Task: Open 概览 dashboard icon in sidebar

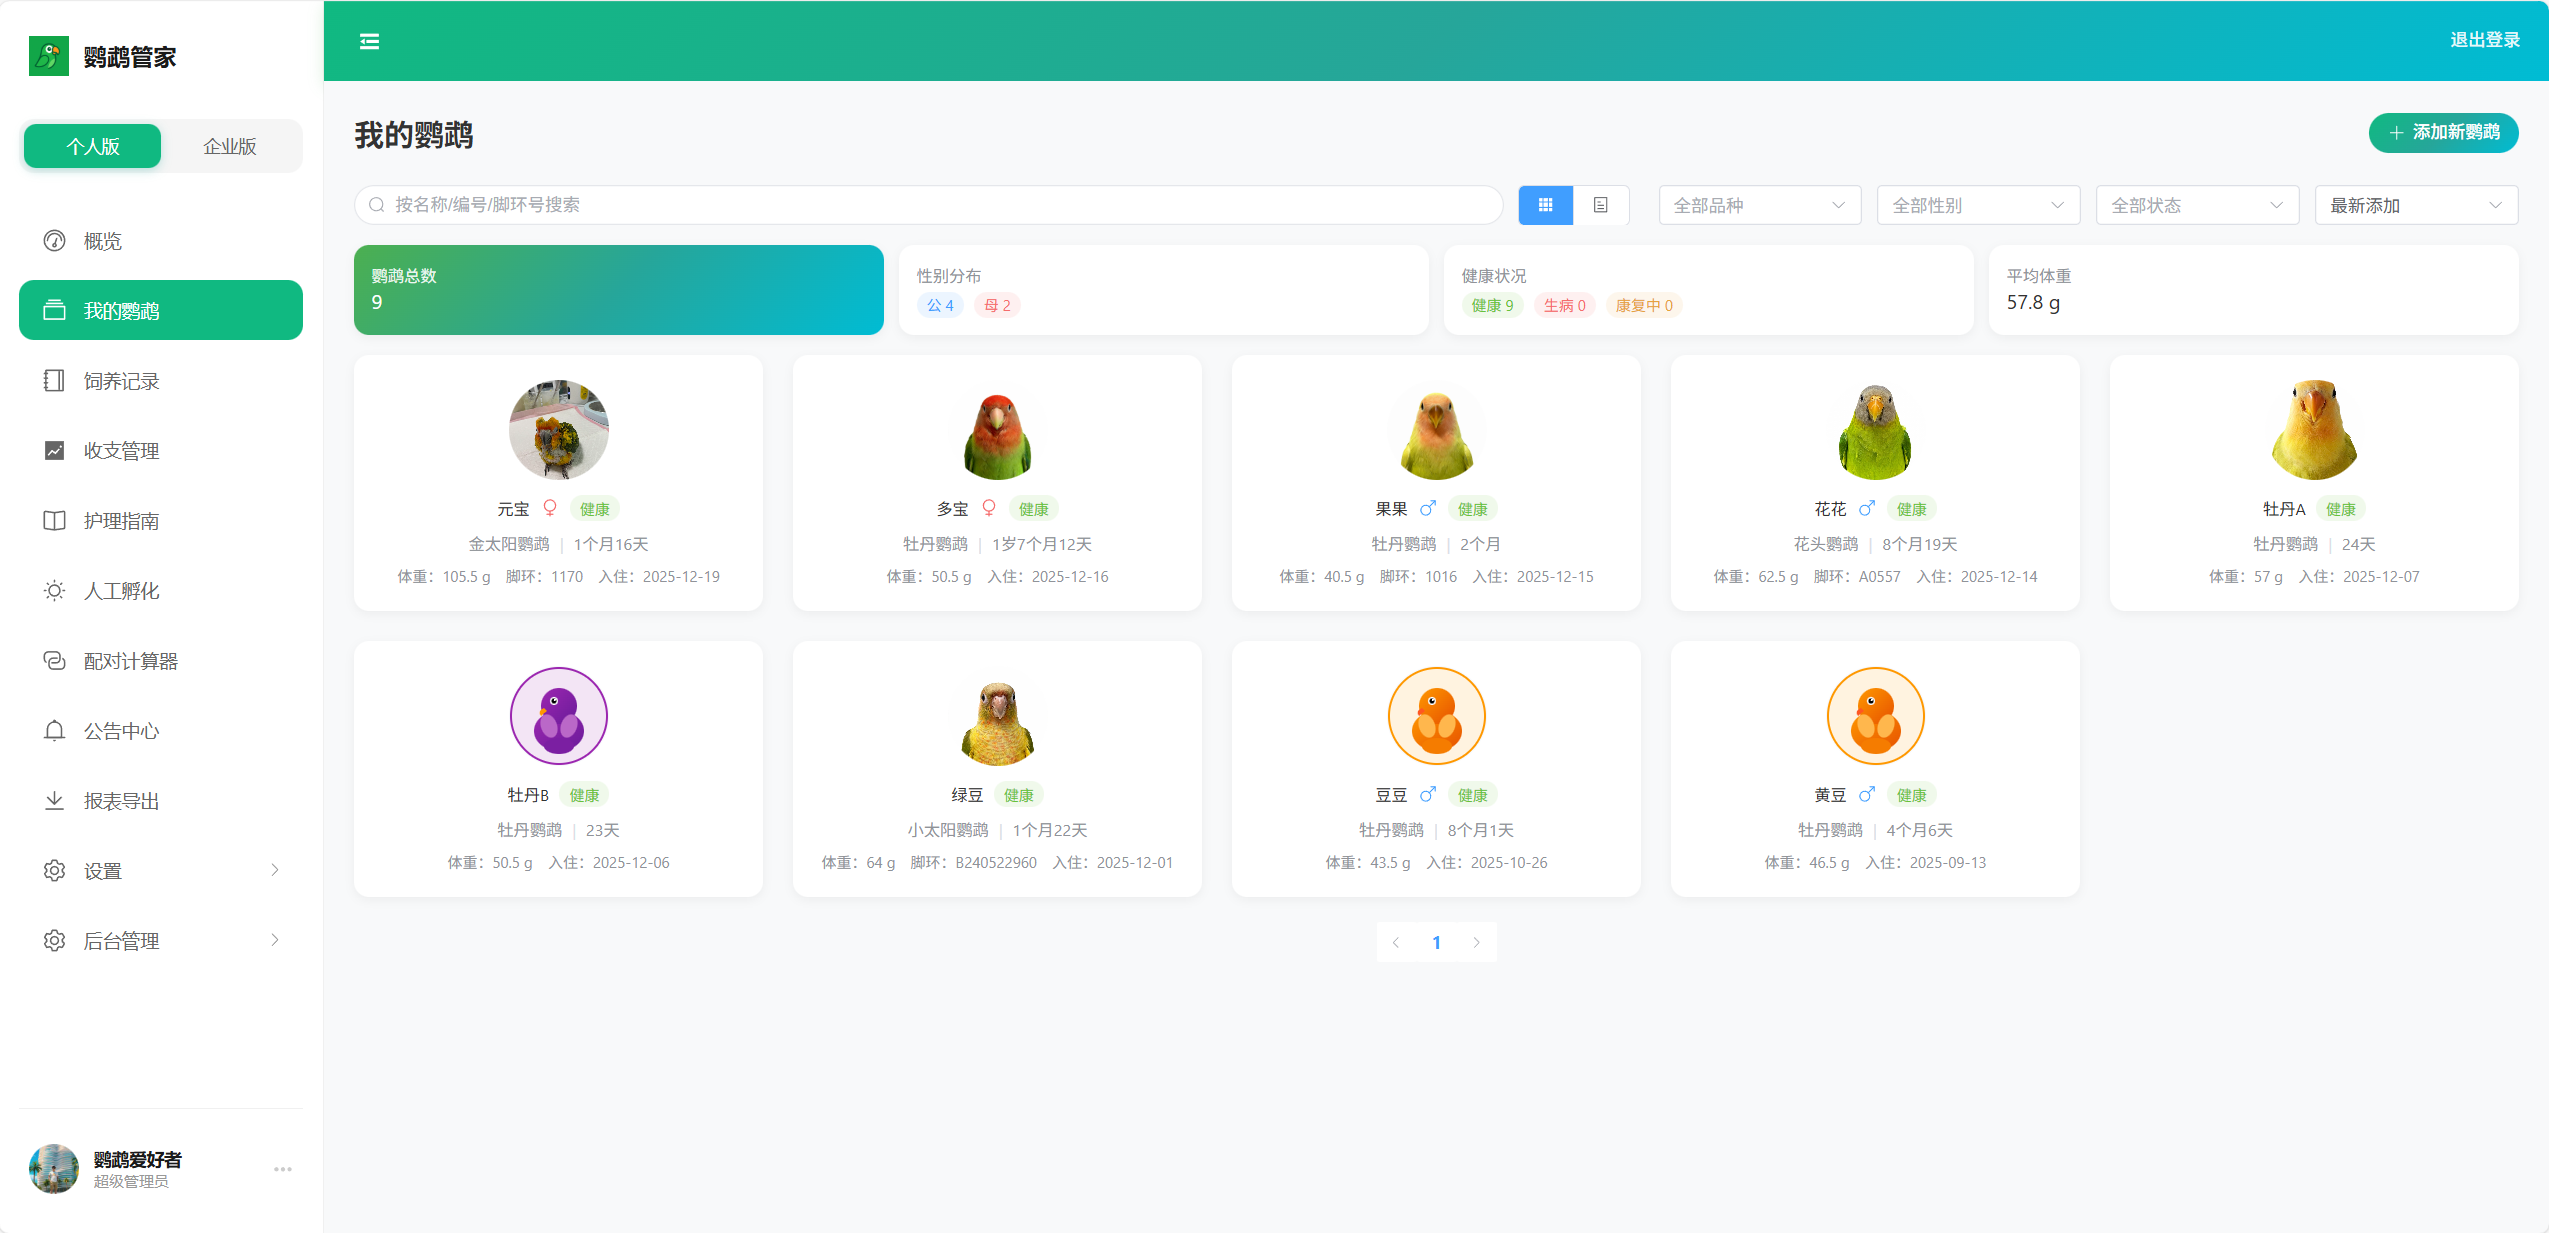Action: pos(55,241)
